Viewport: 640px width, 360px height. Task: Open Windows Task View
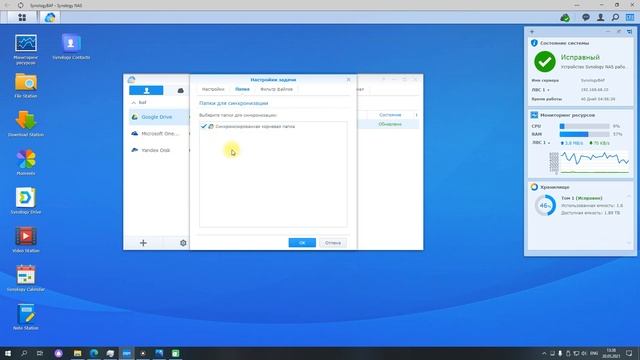pyautogui.click(x=40, y=353)
